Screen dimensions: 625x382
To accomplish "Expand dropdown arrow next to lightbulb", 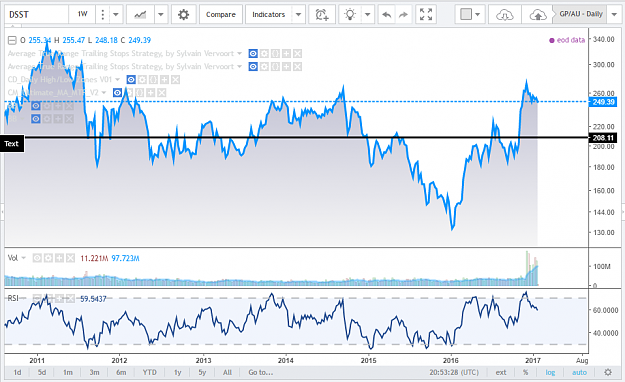I will tap(368, 15).
